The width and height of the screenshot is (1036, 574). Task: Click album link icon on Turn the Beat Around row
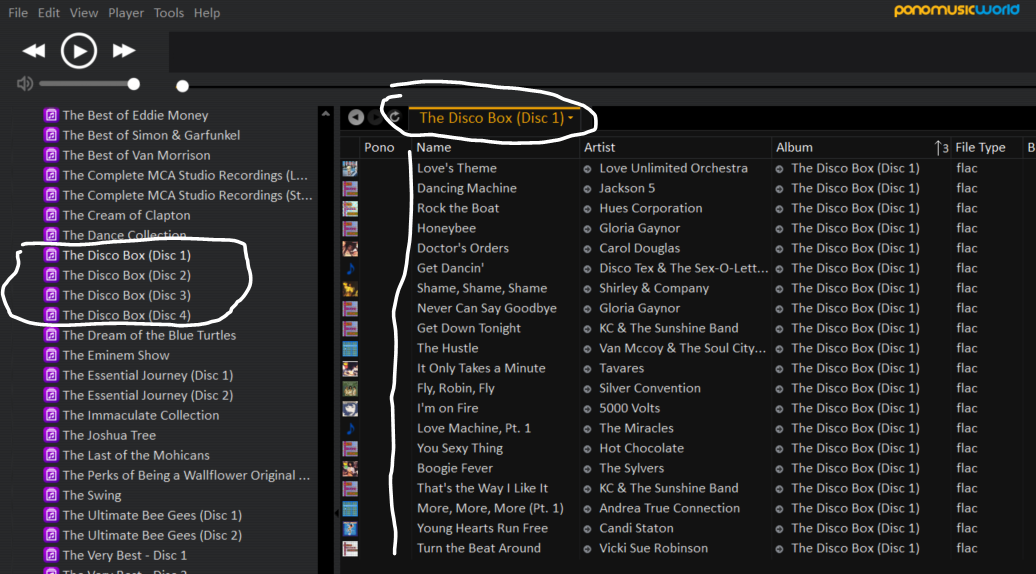coord(780,549)
